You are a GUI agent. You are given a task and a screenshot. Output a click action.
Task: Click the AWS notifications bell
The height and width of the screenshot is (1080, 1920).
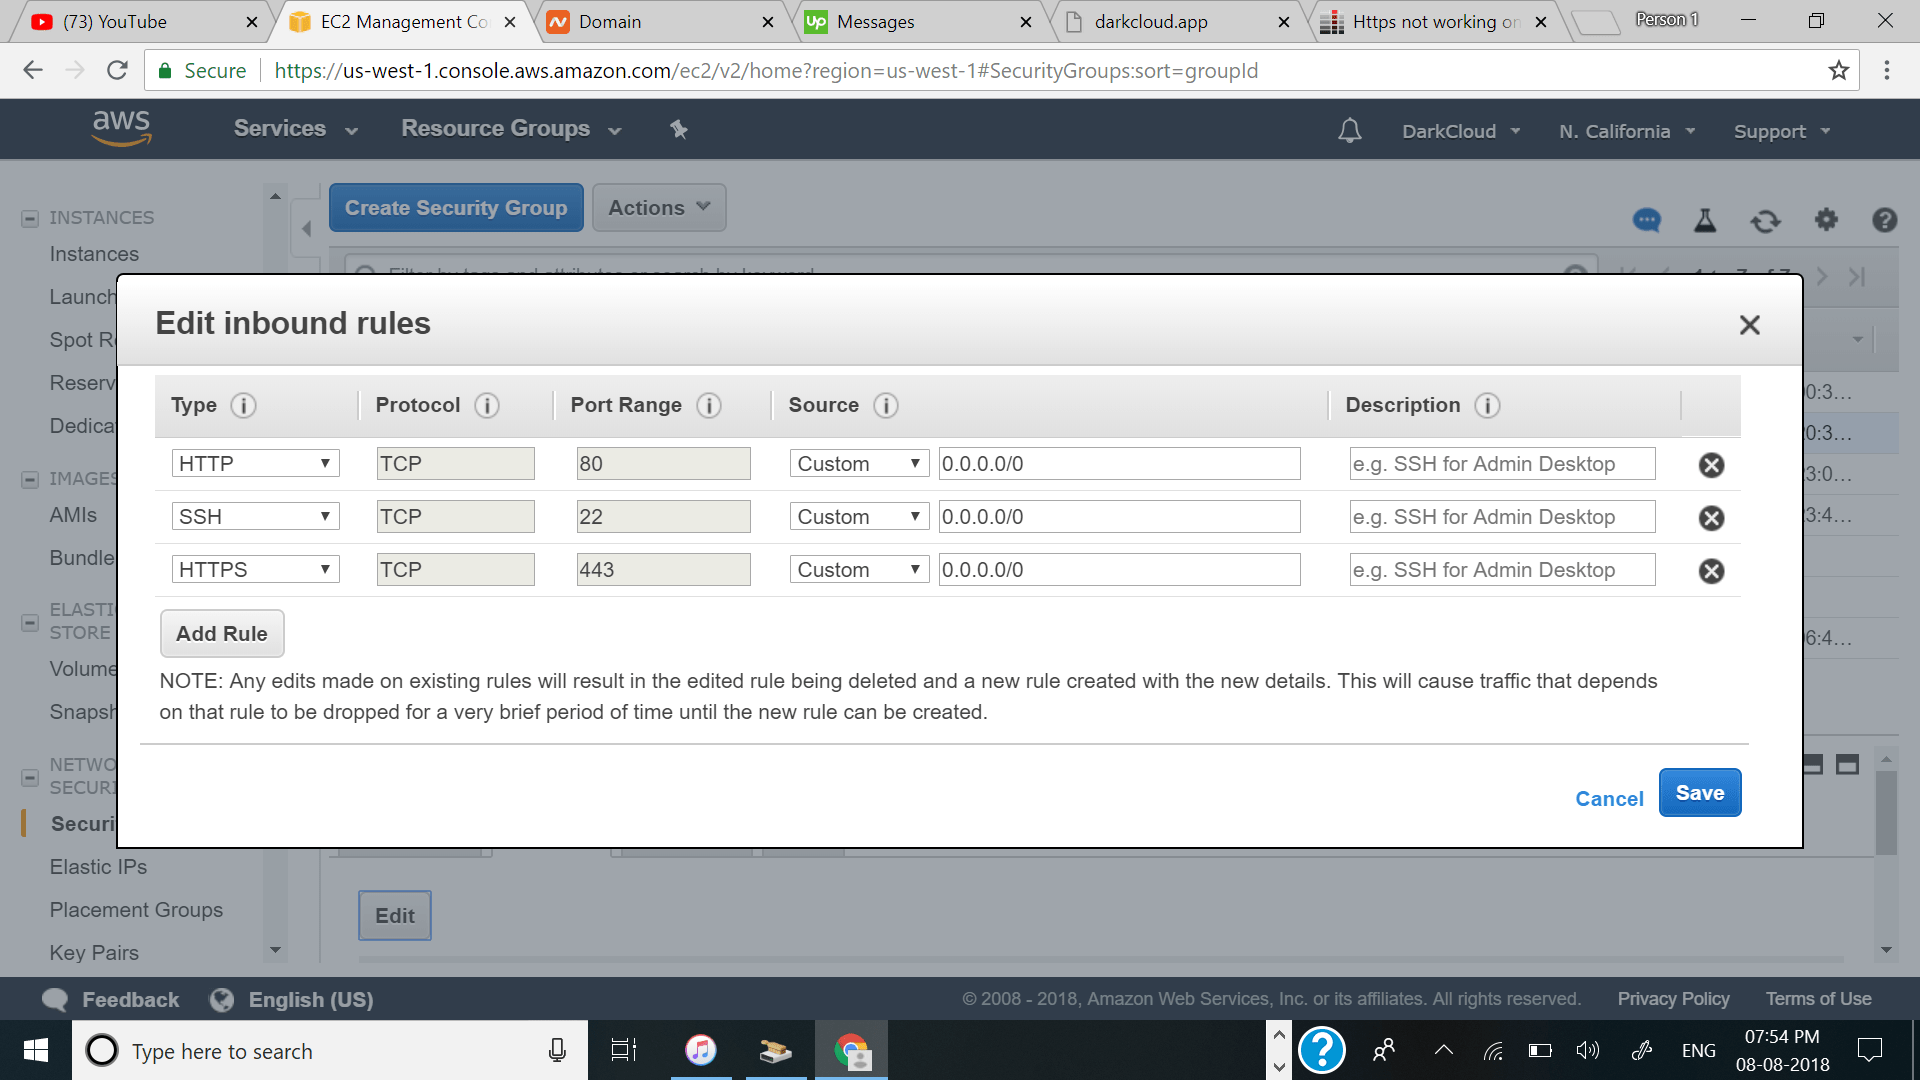[1350, 131]
